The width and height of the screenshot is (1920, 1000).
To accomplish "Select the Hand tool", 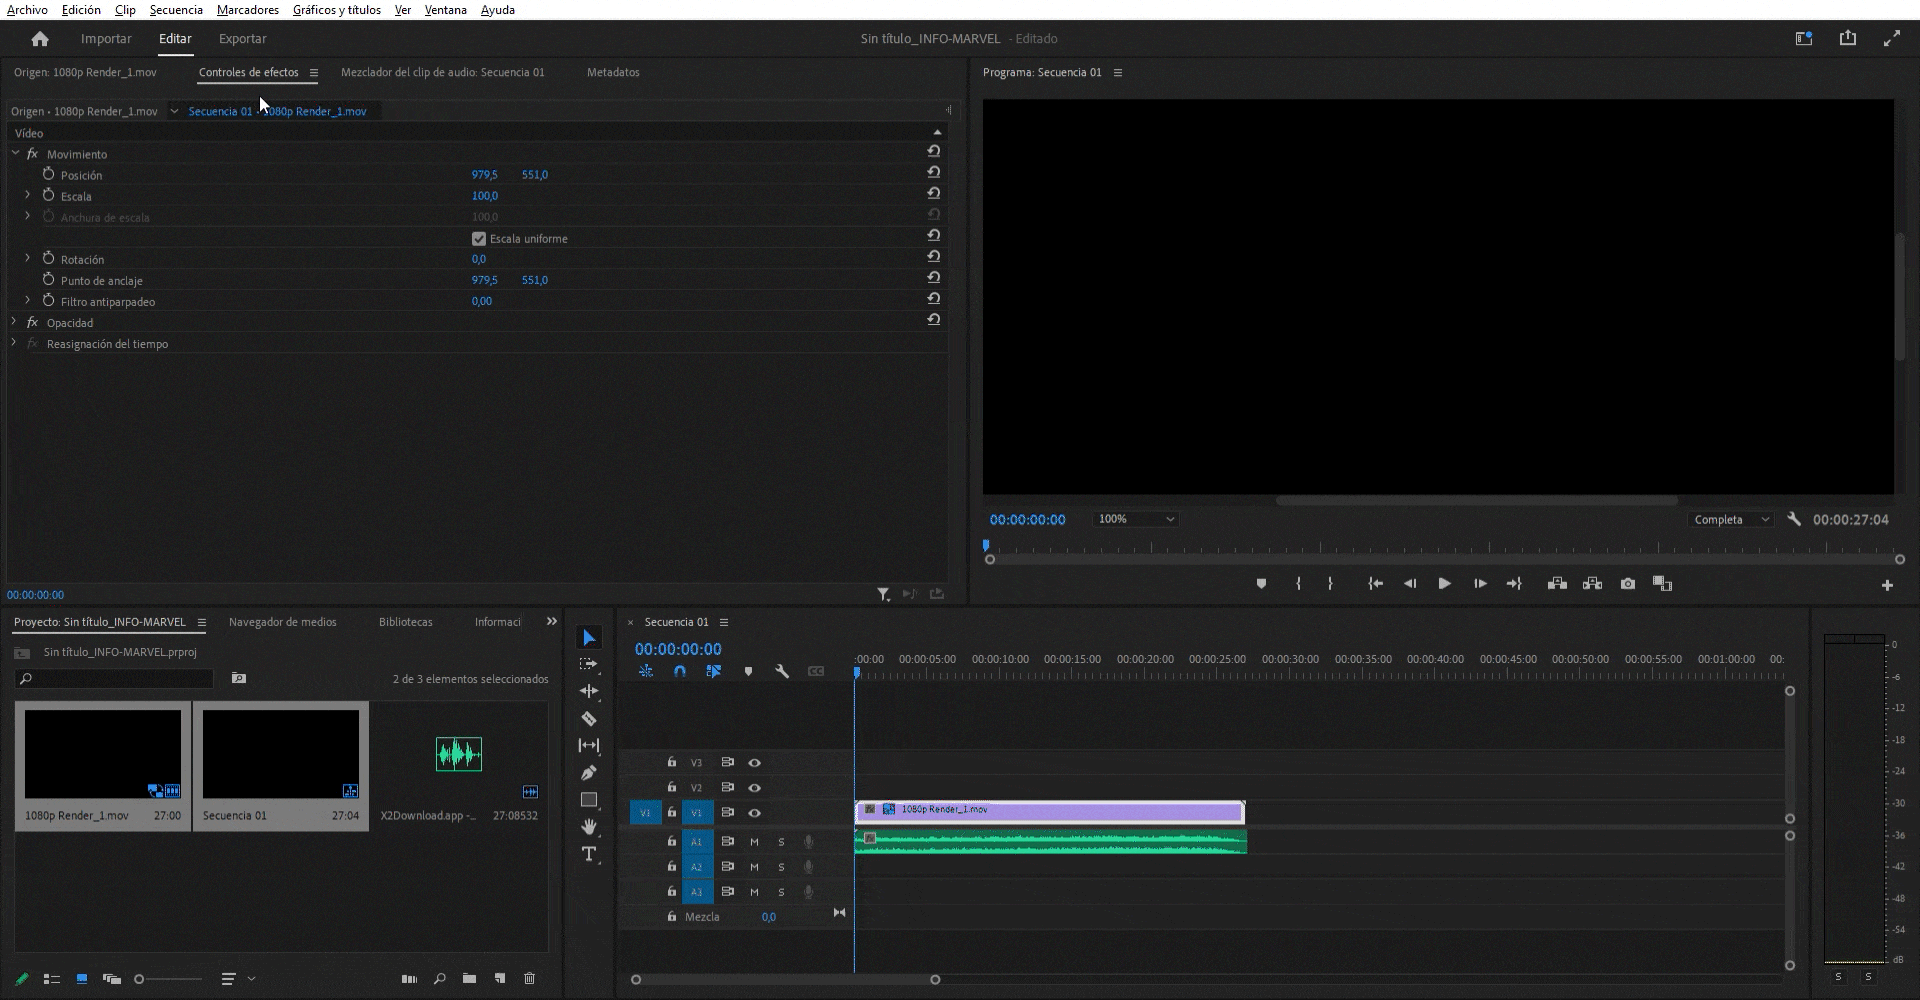I will pos(589,827).
